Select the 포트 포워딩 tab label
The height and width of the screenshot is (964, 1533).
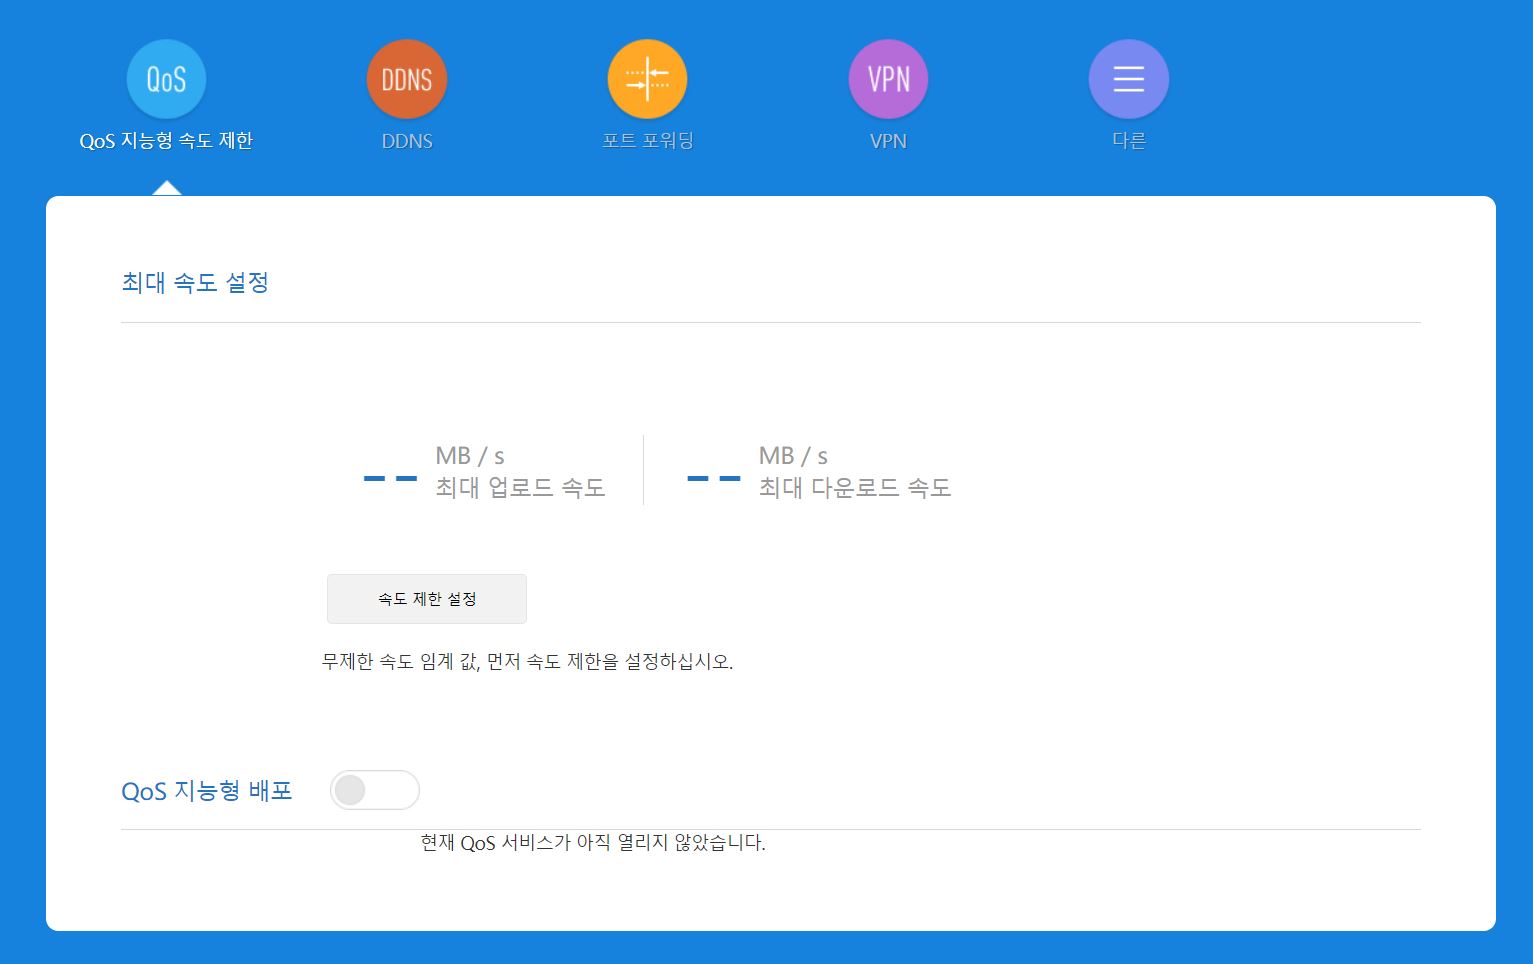[x=647, y=141]
